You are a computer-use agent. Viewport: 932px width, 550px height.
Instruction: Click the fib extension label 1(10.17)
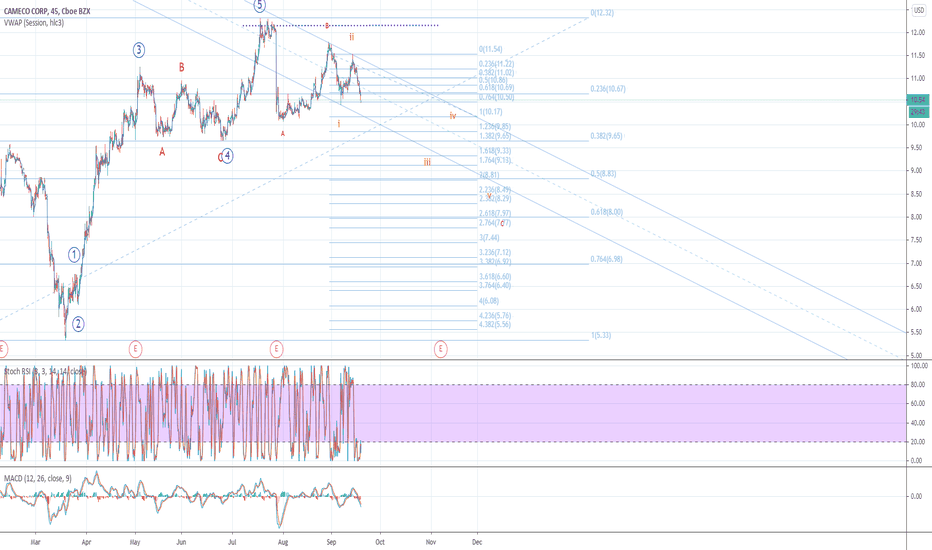[491, 112]
